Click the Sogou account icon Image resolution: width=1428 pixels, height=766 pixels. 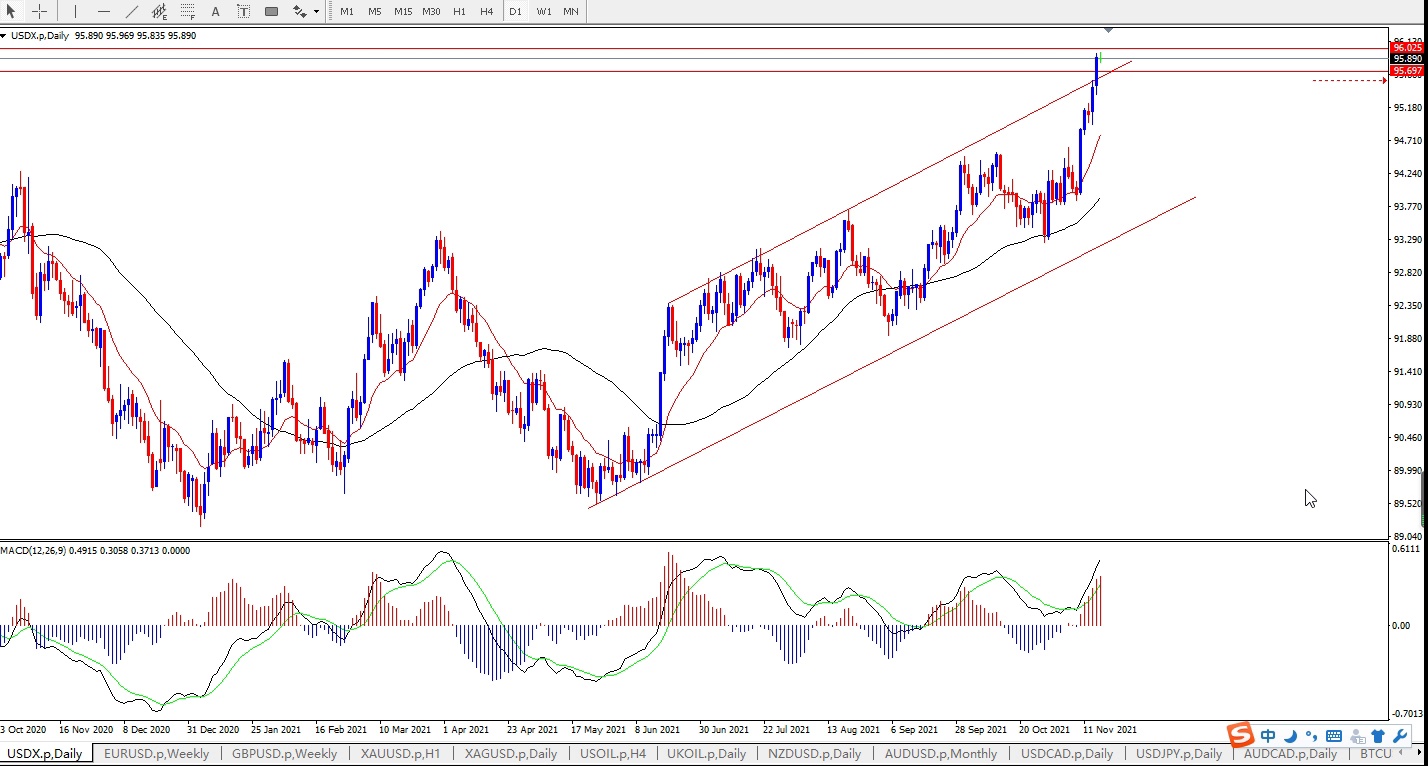point(1355,736)
